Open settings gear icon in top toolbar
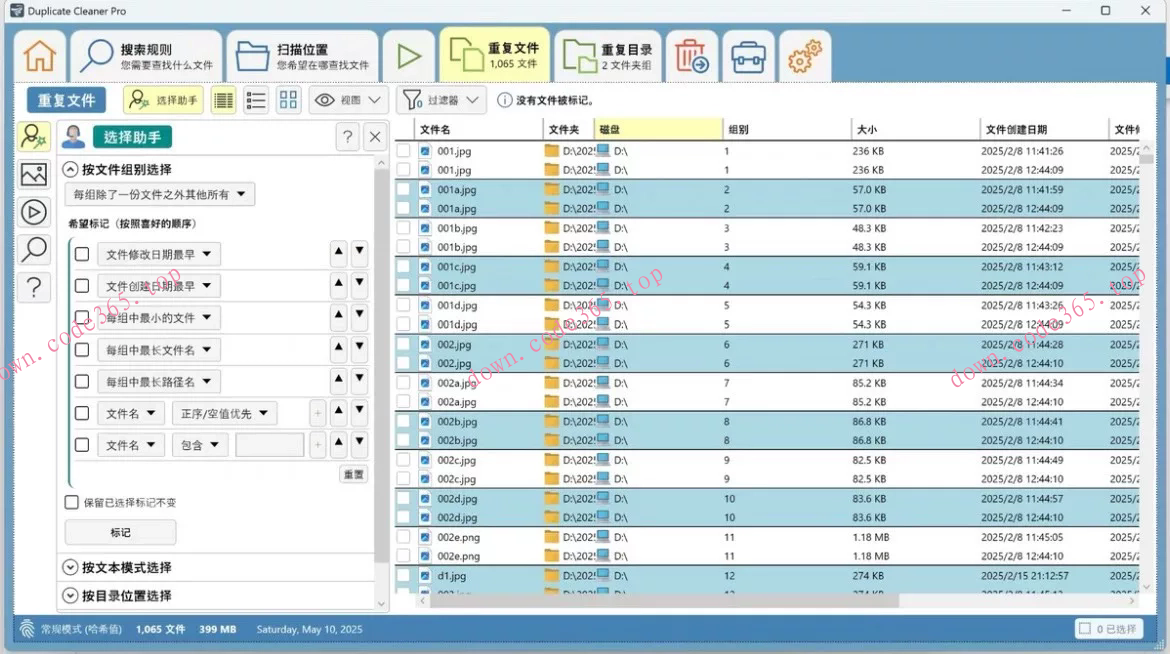This screenshot has height=654, width=1170. point(804,57)
